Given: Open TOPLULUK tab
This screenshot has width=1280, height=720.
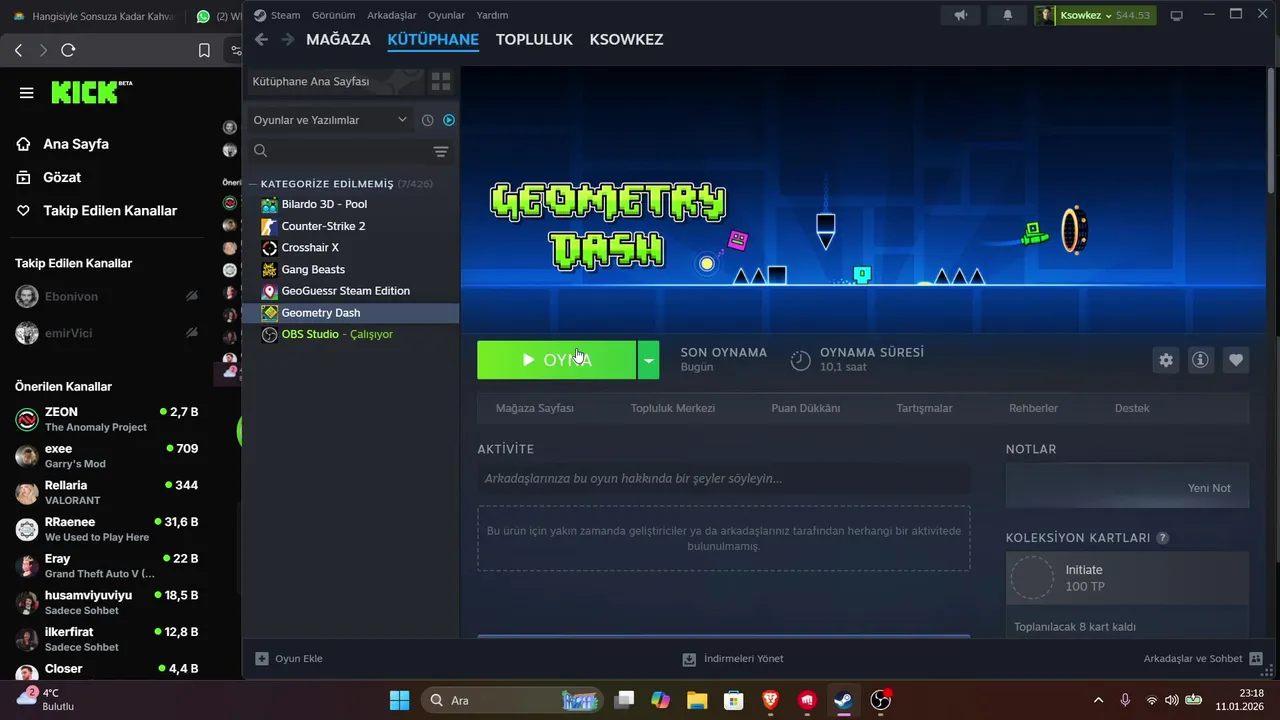Looking at the screenshot, I should point(534,39).
